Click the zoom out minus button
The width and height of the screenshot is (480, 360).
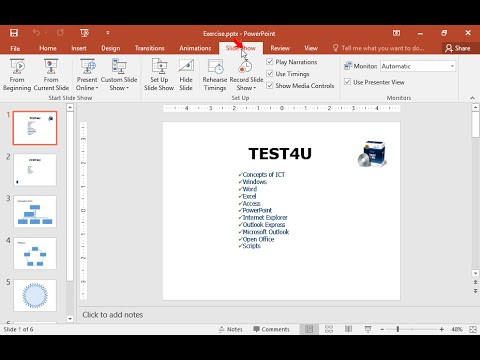pos(382,329)
